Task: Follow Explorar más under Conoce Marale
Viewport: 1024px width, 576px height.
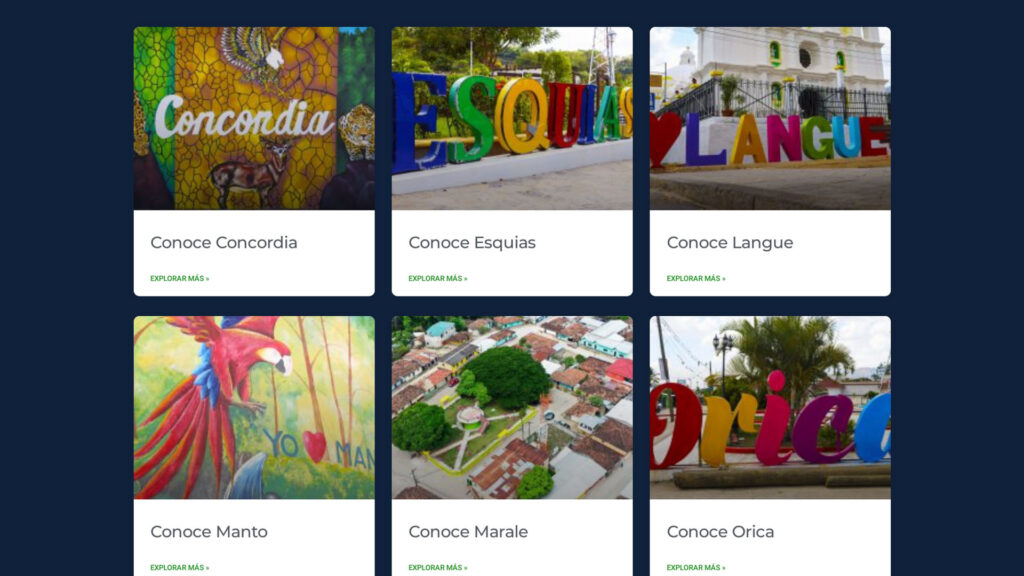Action: tap(438, 568)
